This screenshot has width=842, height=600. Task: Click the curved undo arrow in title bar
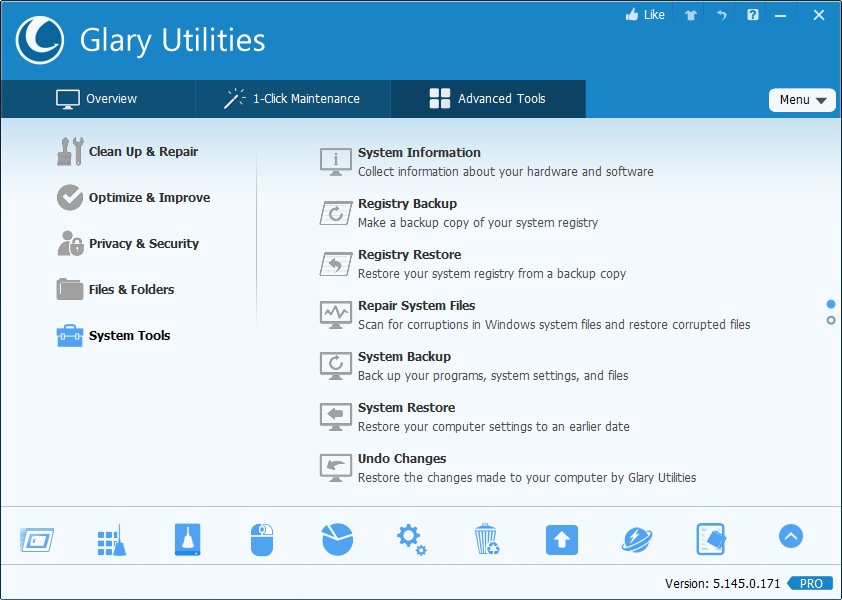[721, 15]
